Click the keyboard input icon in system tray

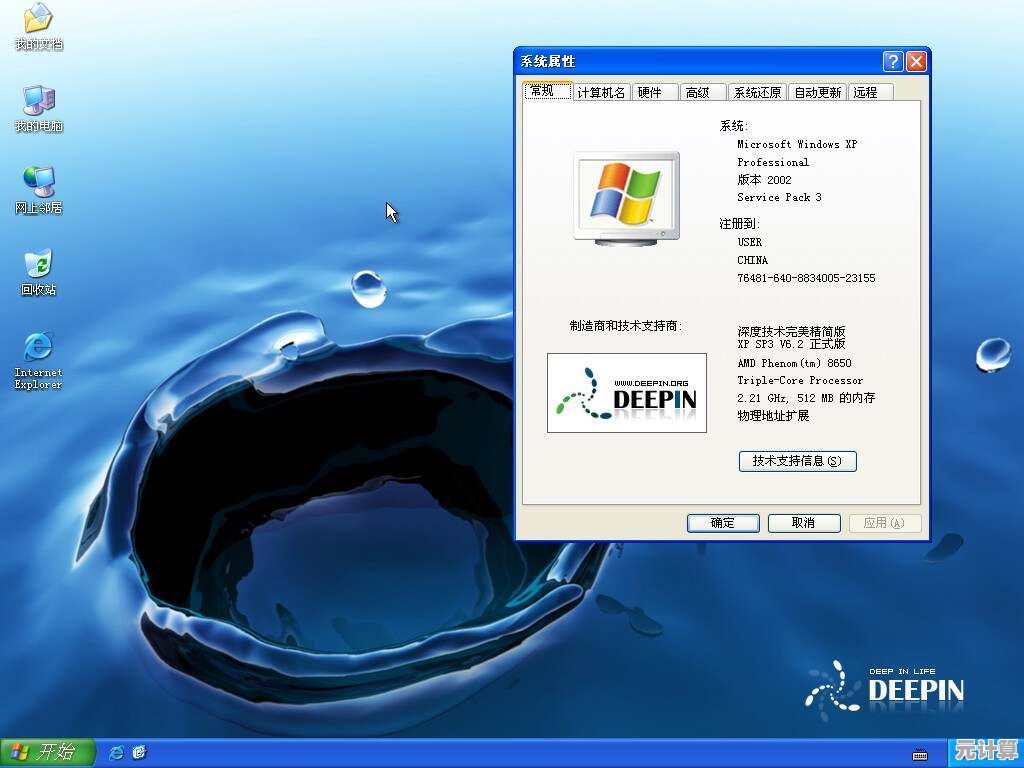click(919, 754)
